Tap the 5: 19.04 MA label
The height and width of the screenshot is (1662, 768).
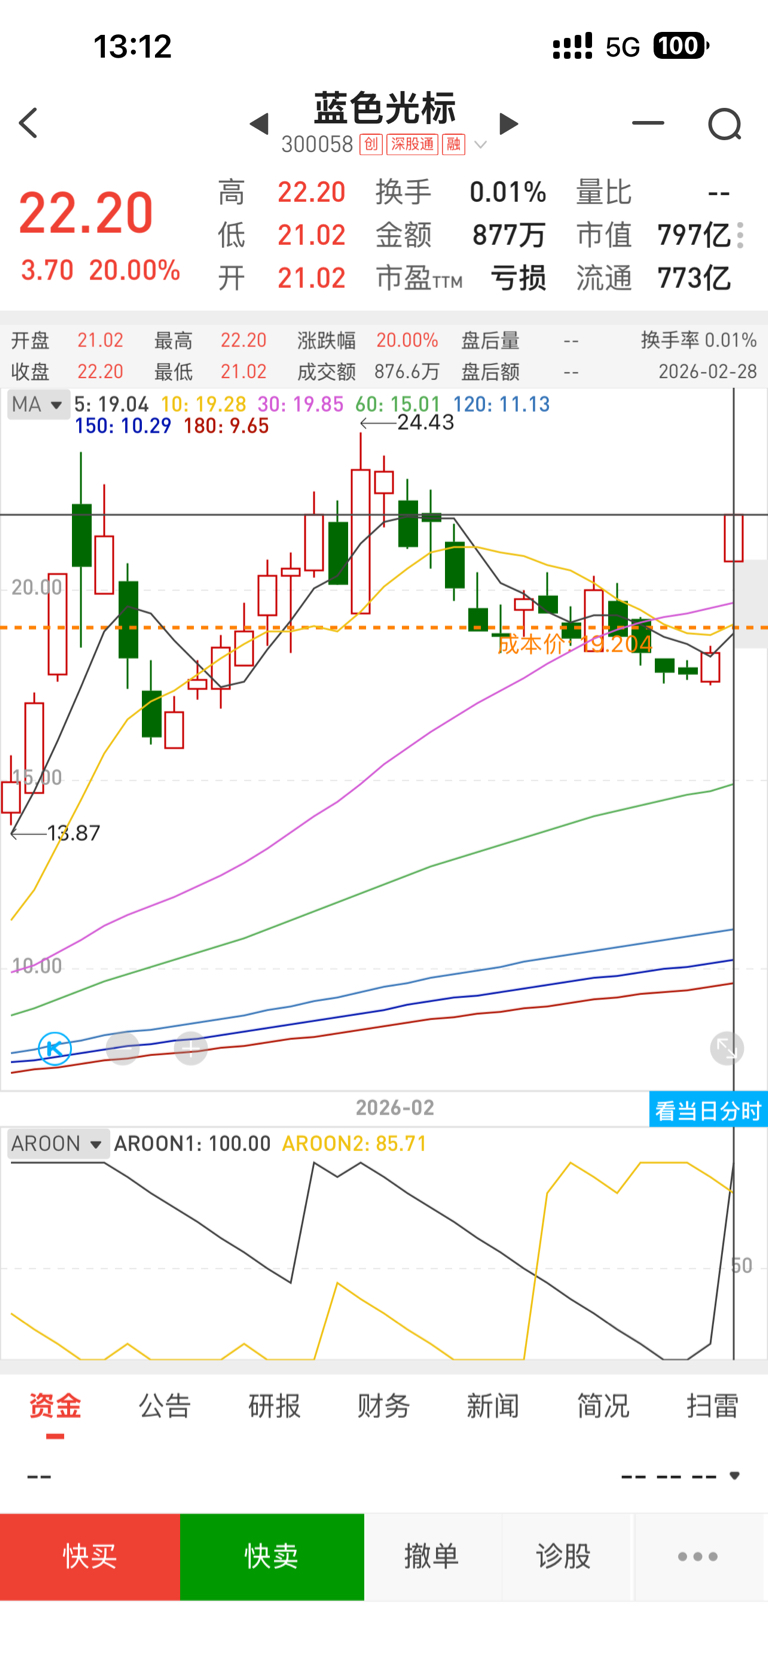[x=111, y=404]
